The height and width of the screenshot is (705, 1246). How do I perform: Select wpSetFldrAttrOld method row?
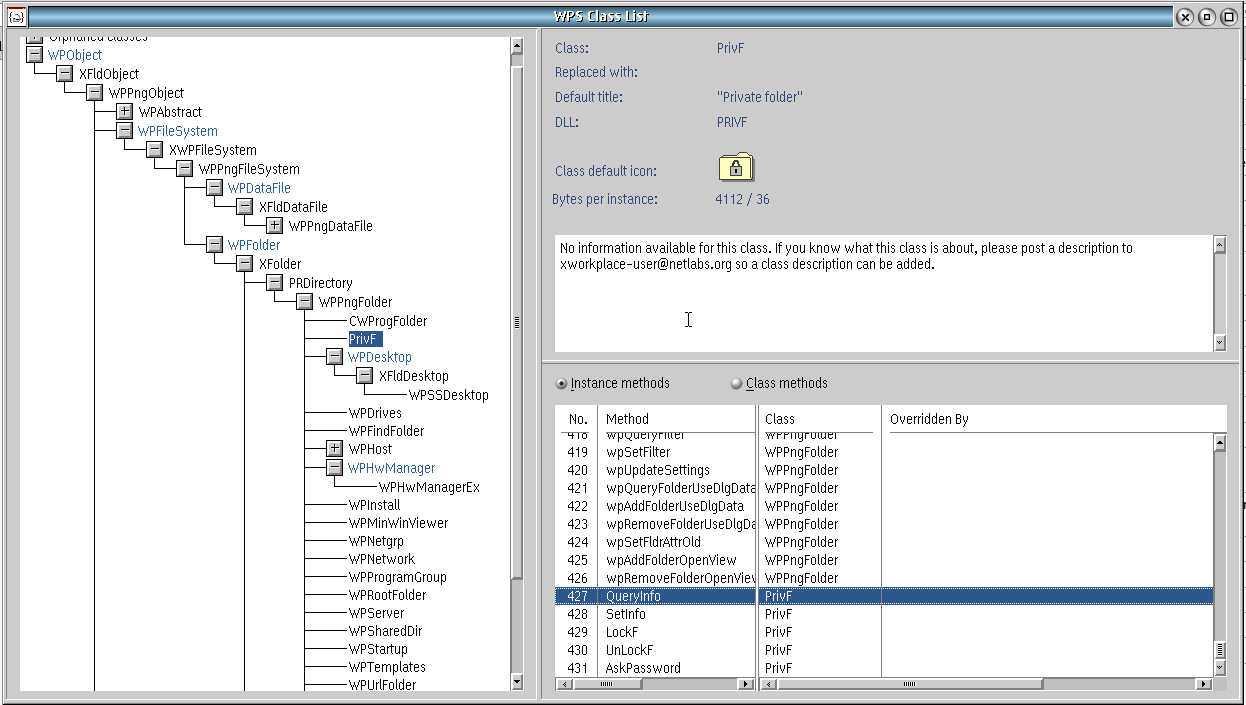coord(884,542)
